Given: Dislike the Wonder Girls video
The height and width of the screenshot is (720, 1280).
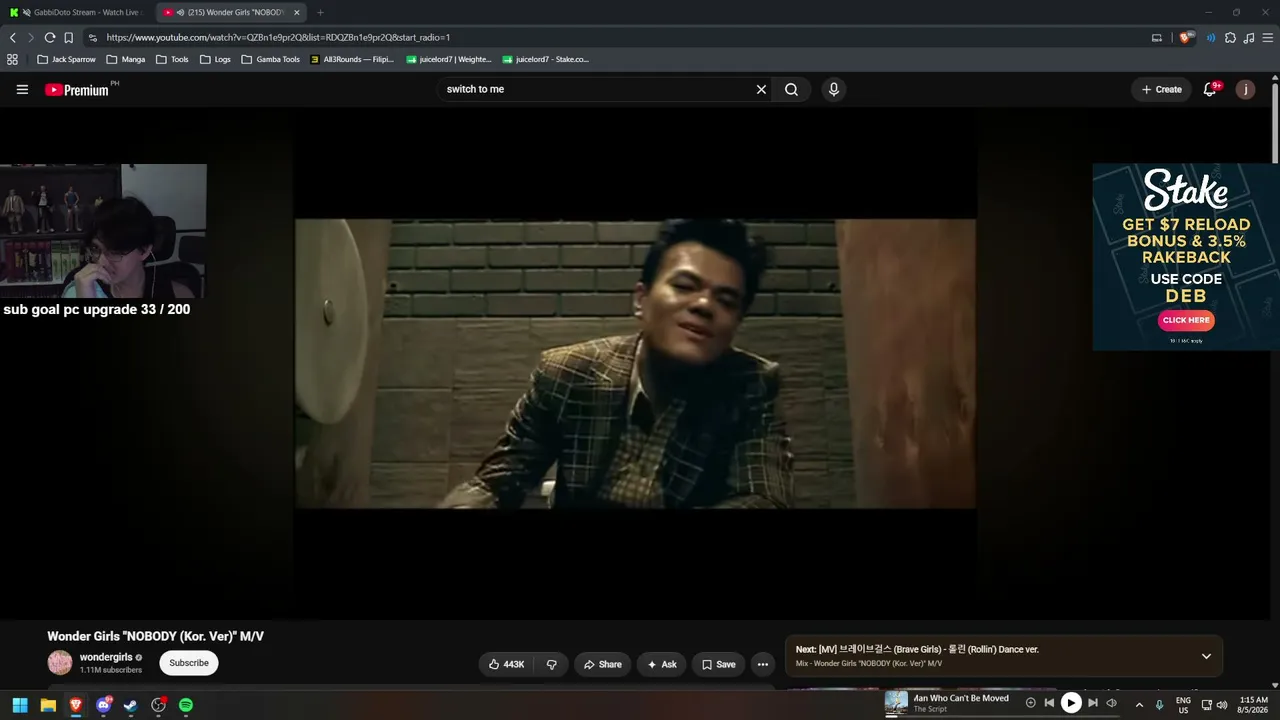Looking at the screenshot, I should pyautogui.click(x=551, y=664).
